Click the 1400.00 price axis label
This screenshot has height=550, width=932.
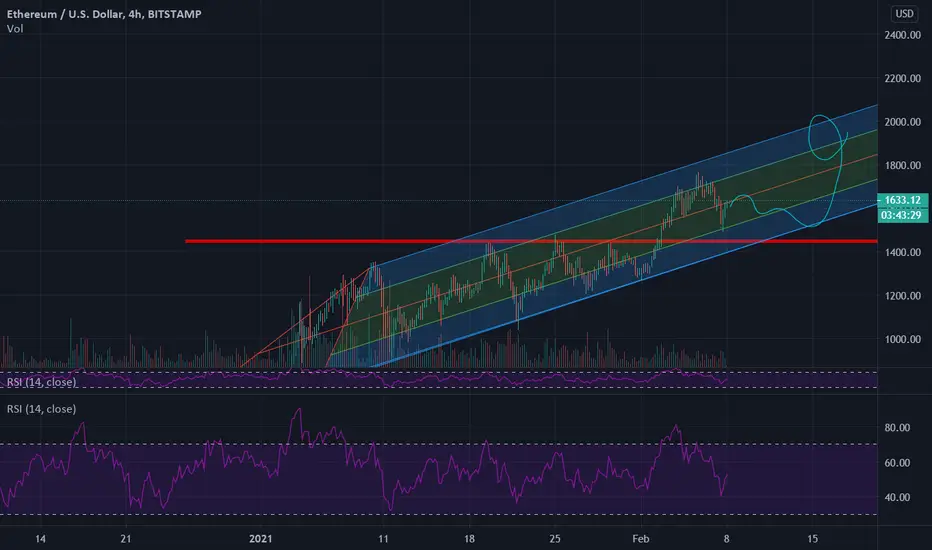[x=902, y=252]
